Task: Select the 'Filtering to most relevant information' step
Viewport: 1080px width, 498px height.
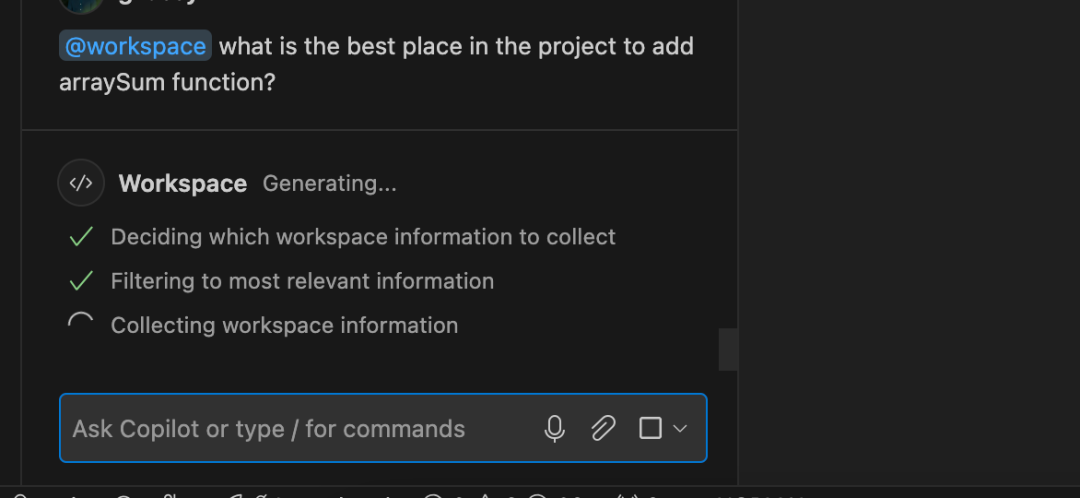Action: pyautogui.click(x=302, y=281)
